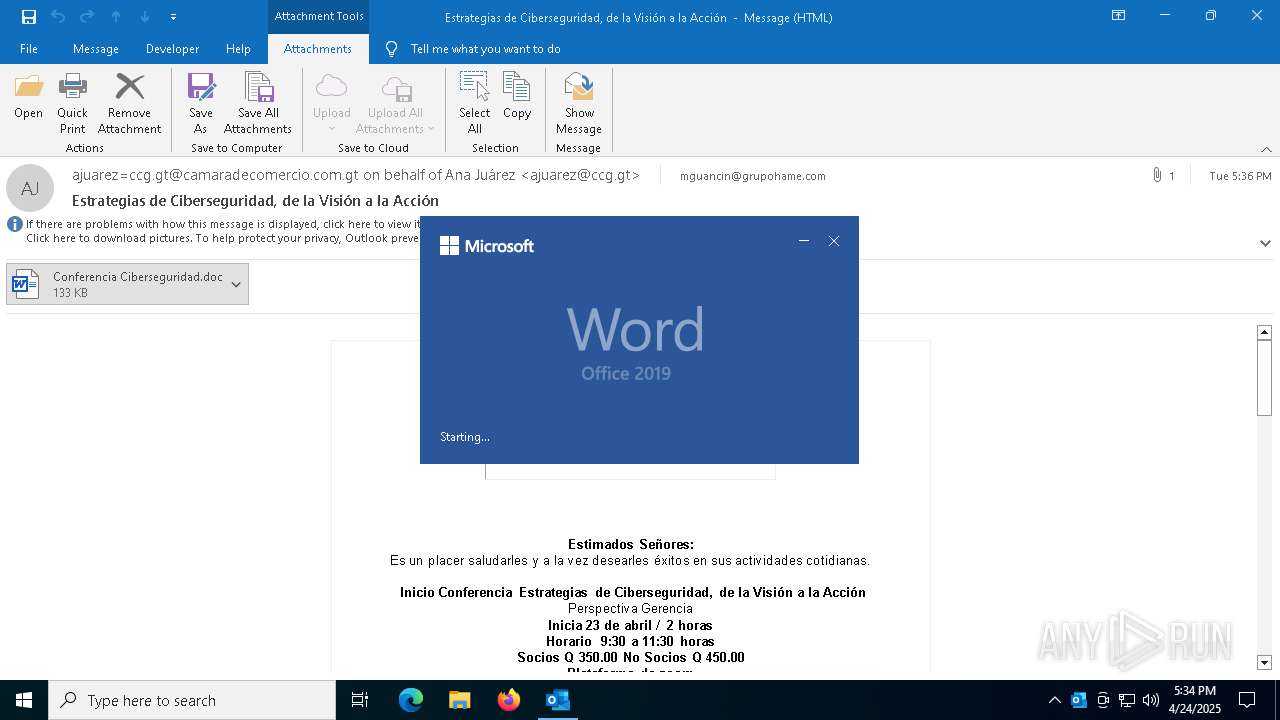
Task: Quick Print the attachment
Action: (x=72, y=104)
